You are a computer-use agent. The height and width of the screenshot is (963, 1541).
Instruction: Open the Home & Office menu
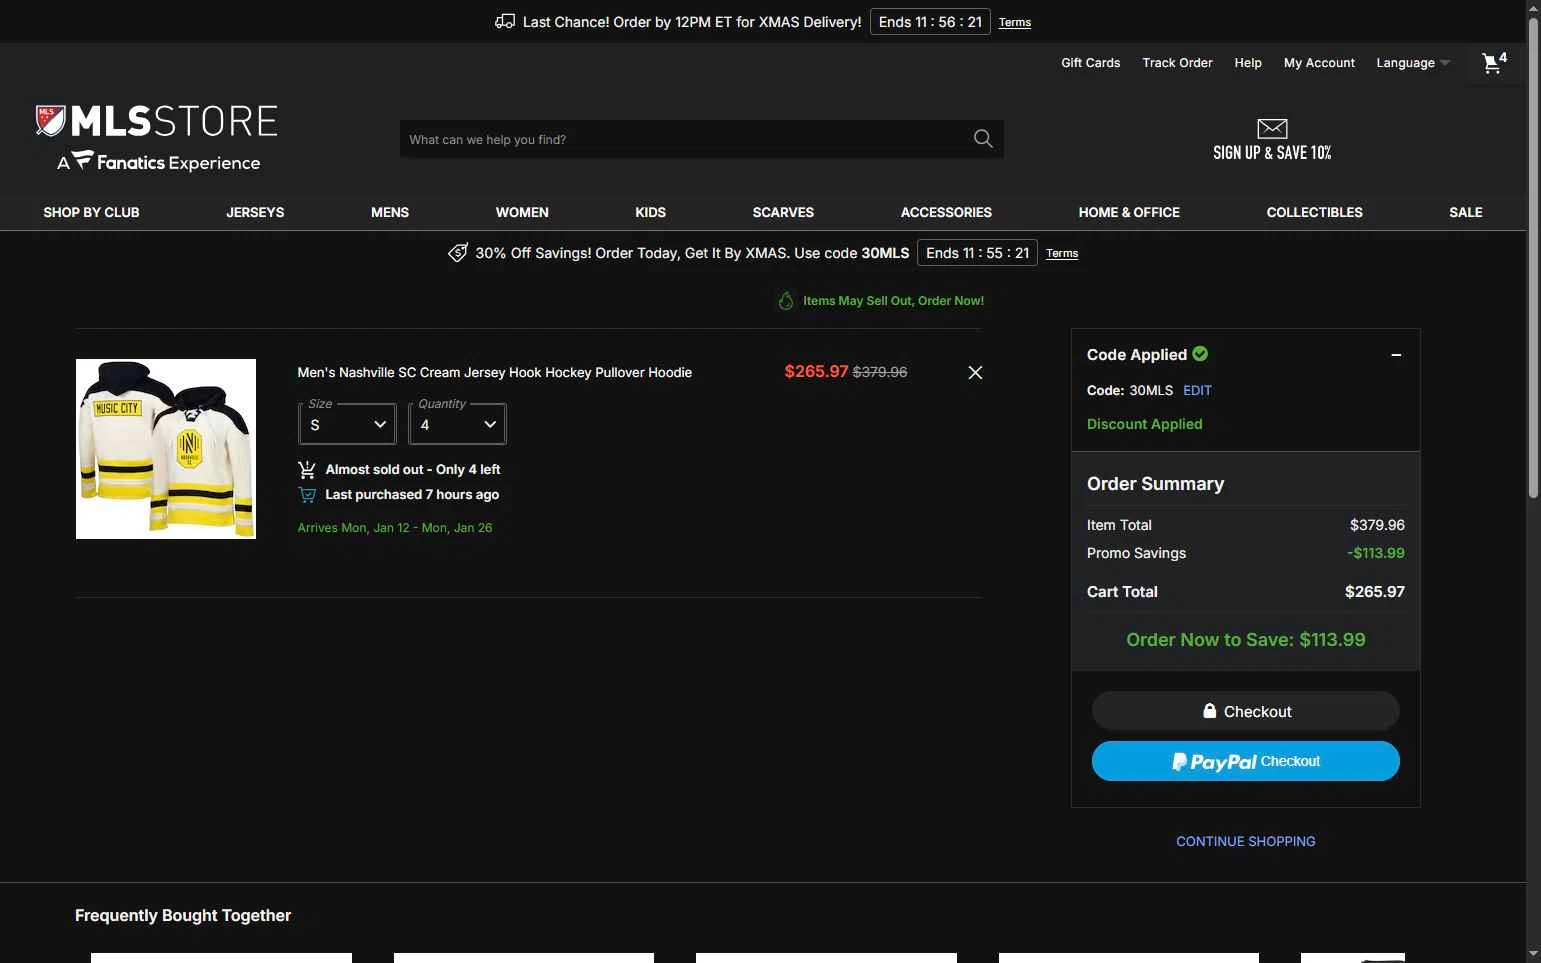pyautogui.click(x=1129, y=212)
